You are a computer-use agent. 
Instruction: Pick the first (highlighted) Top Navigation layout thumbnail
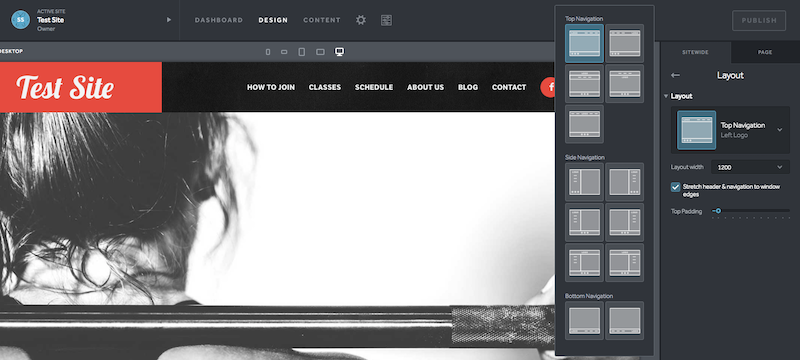[584, 43]
